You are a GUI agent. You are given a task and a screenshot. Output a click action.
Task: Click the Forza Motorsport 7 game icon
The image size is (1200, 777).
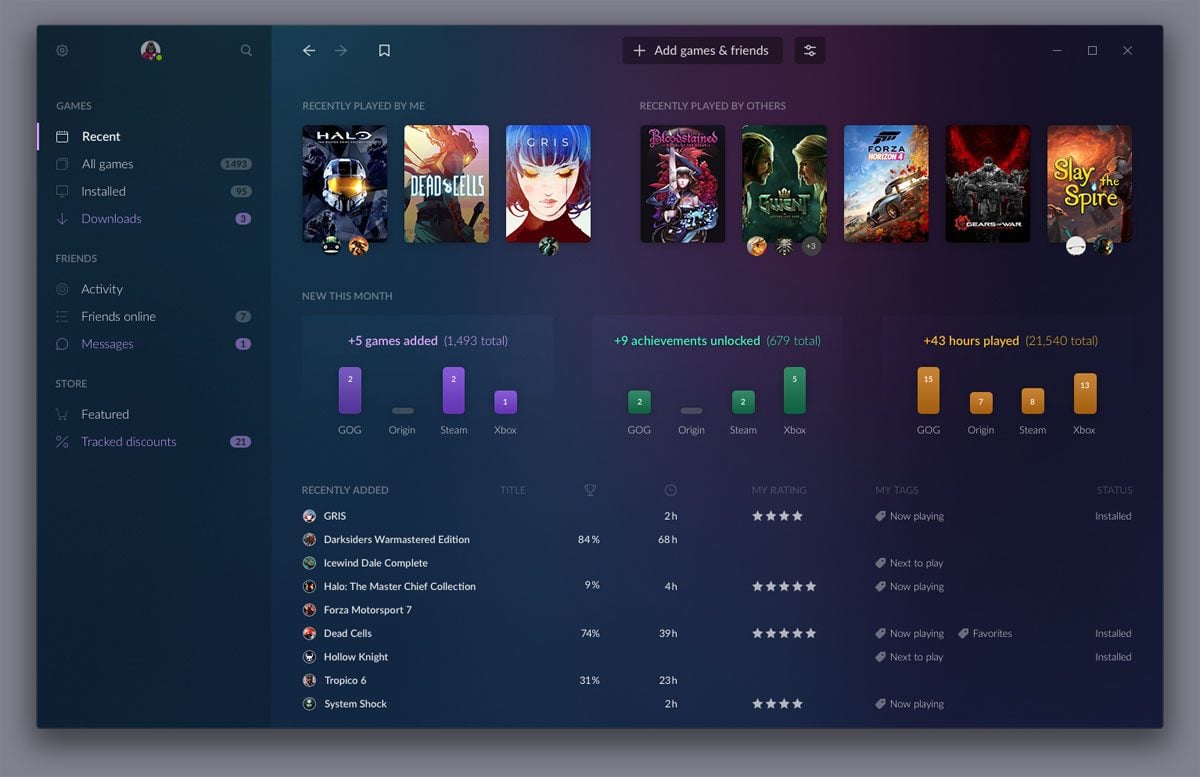(309, 610)
